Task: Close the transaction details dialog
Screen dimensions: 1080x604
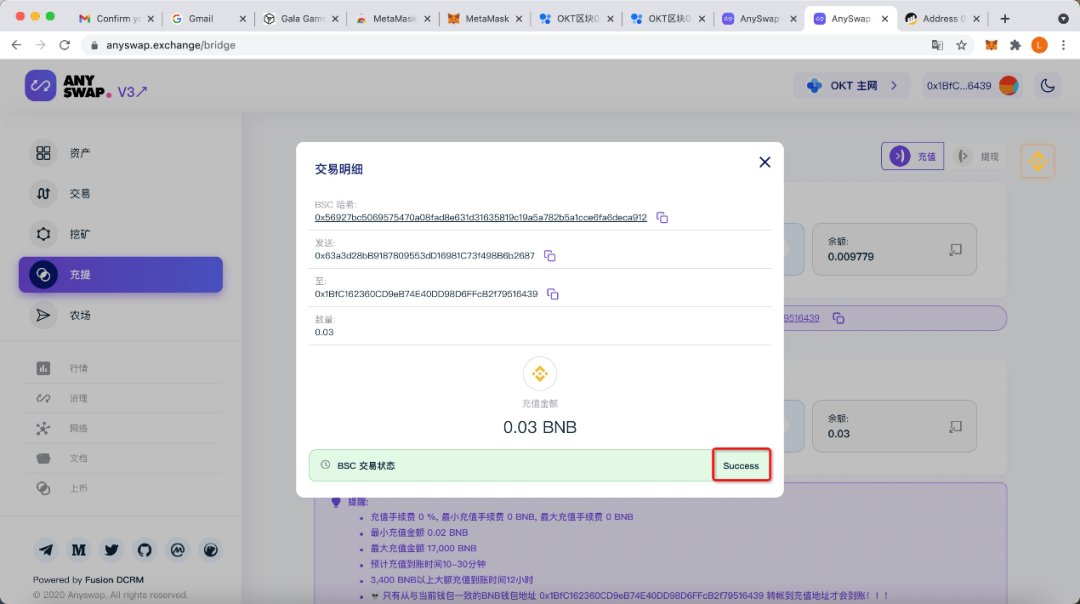Action: coord(765,162)
